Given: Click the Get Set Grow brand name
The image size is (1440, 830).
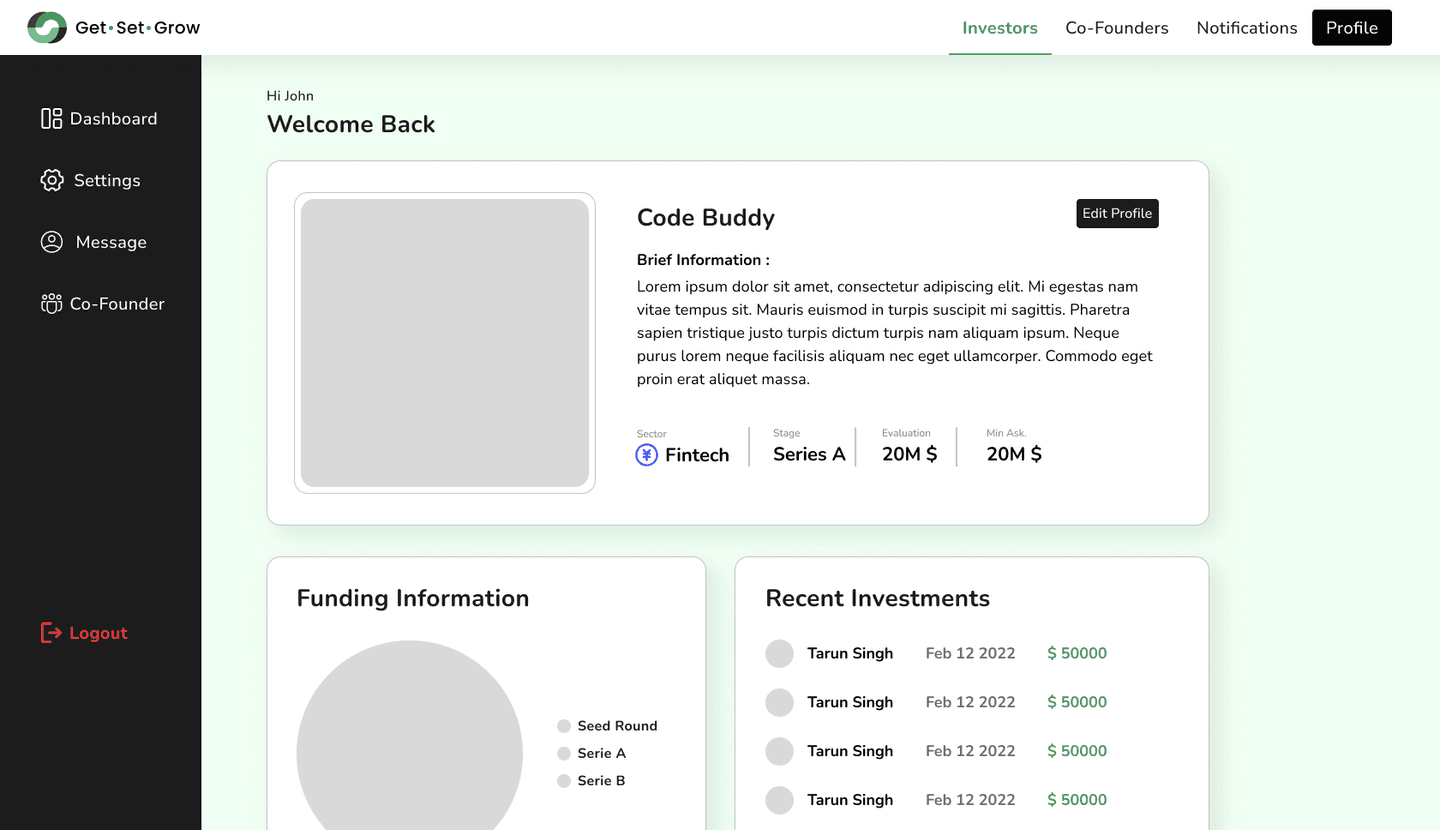Looking at the screenshot, I should (138, 28).
